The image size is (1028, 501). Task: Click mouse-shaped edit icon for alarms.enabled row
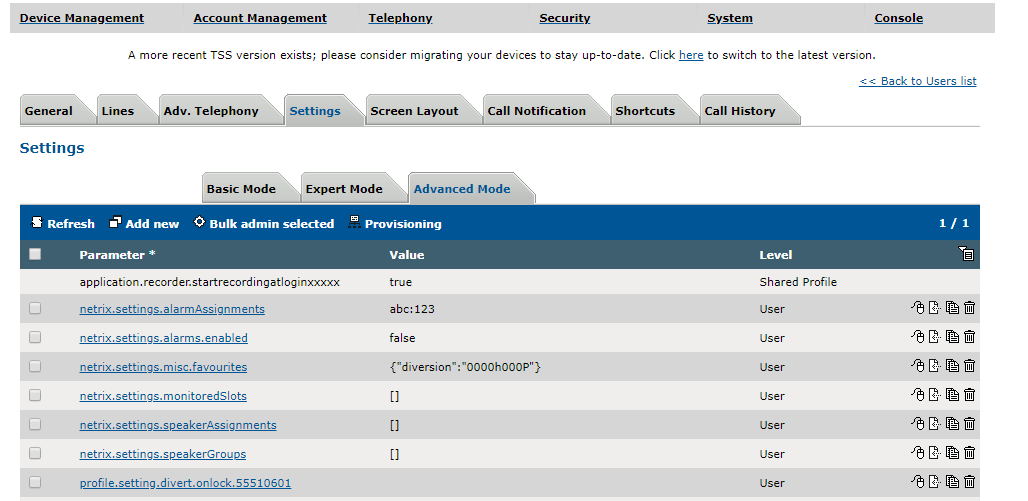coord(917,336)
